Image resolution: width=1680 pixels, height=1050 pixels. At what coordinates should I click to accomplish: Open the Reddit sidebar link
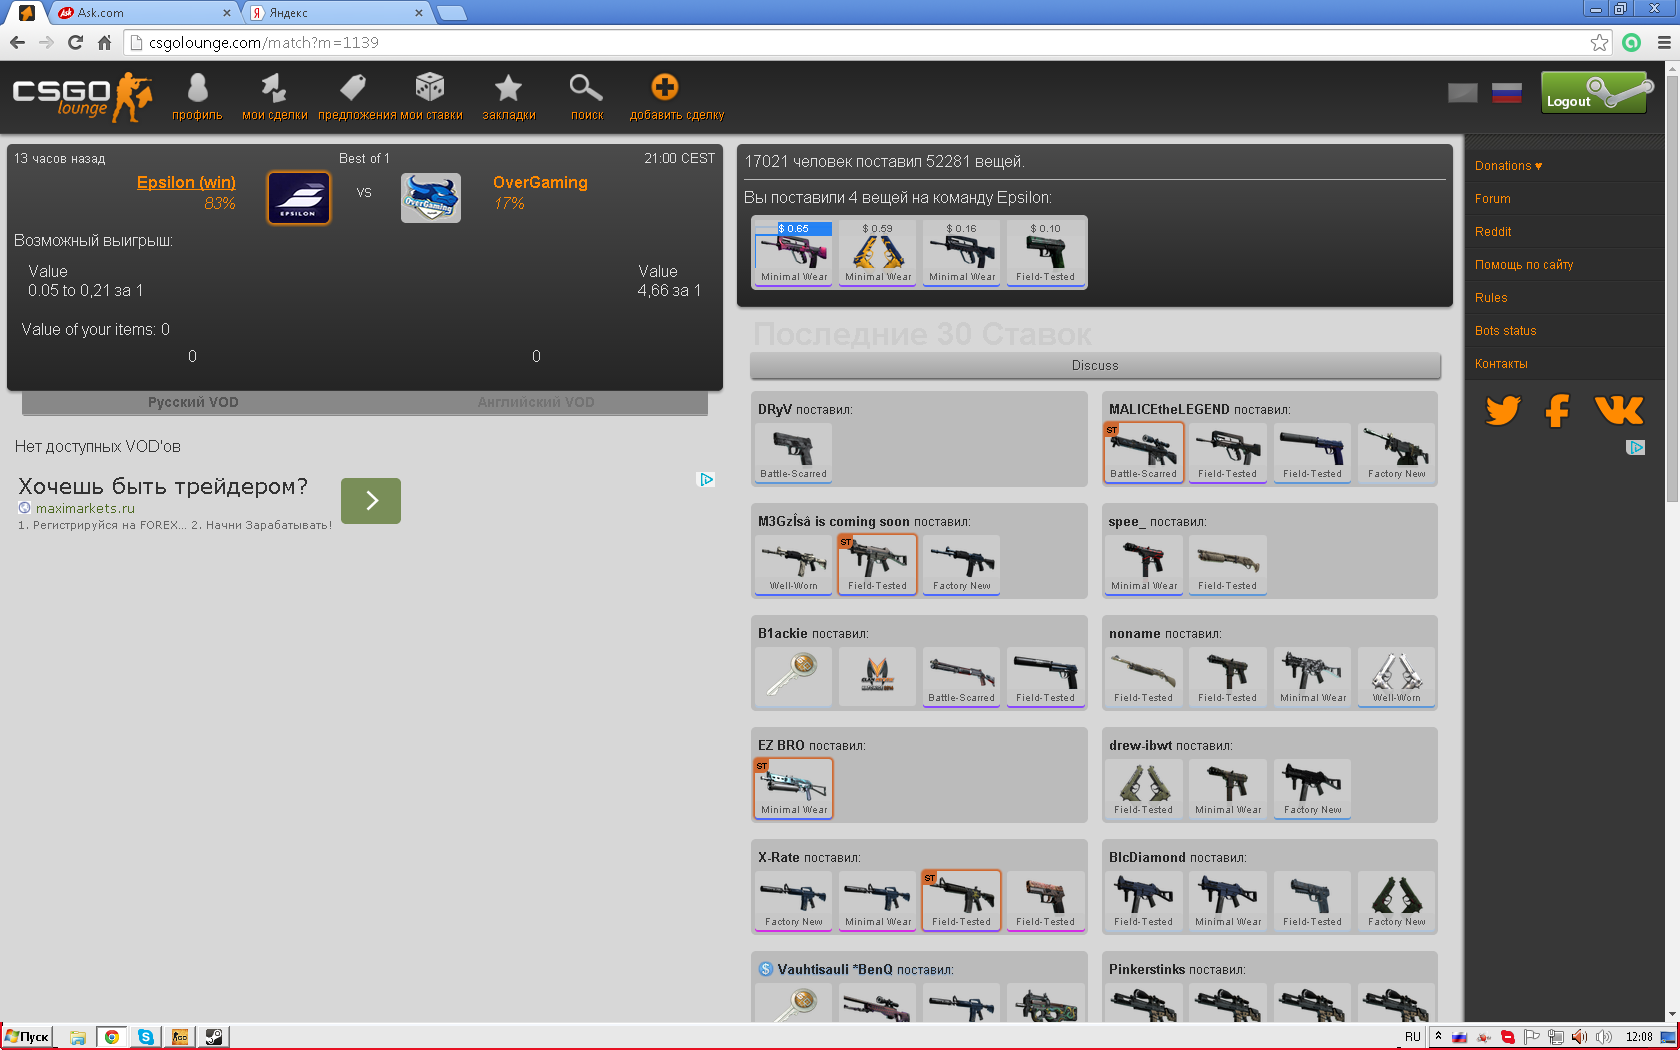pos(1493,232)
